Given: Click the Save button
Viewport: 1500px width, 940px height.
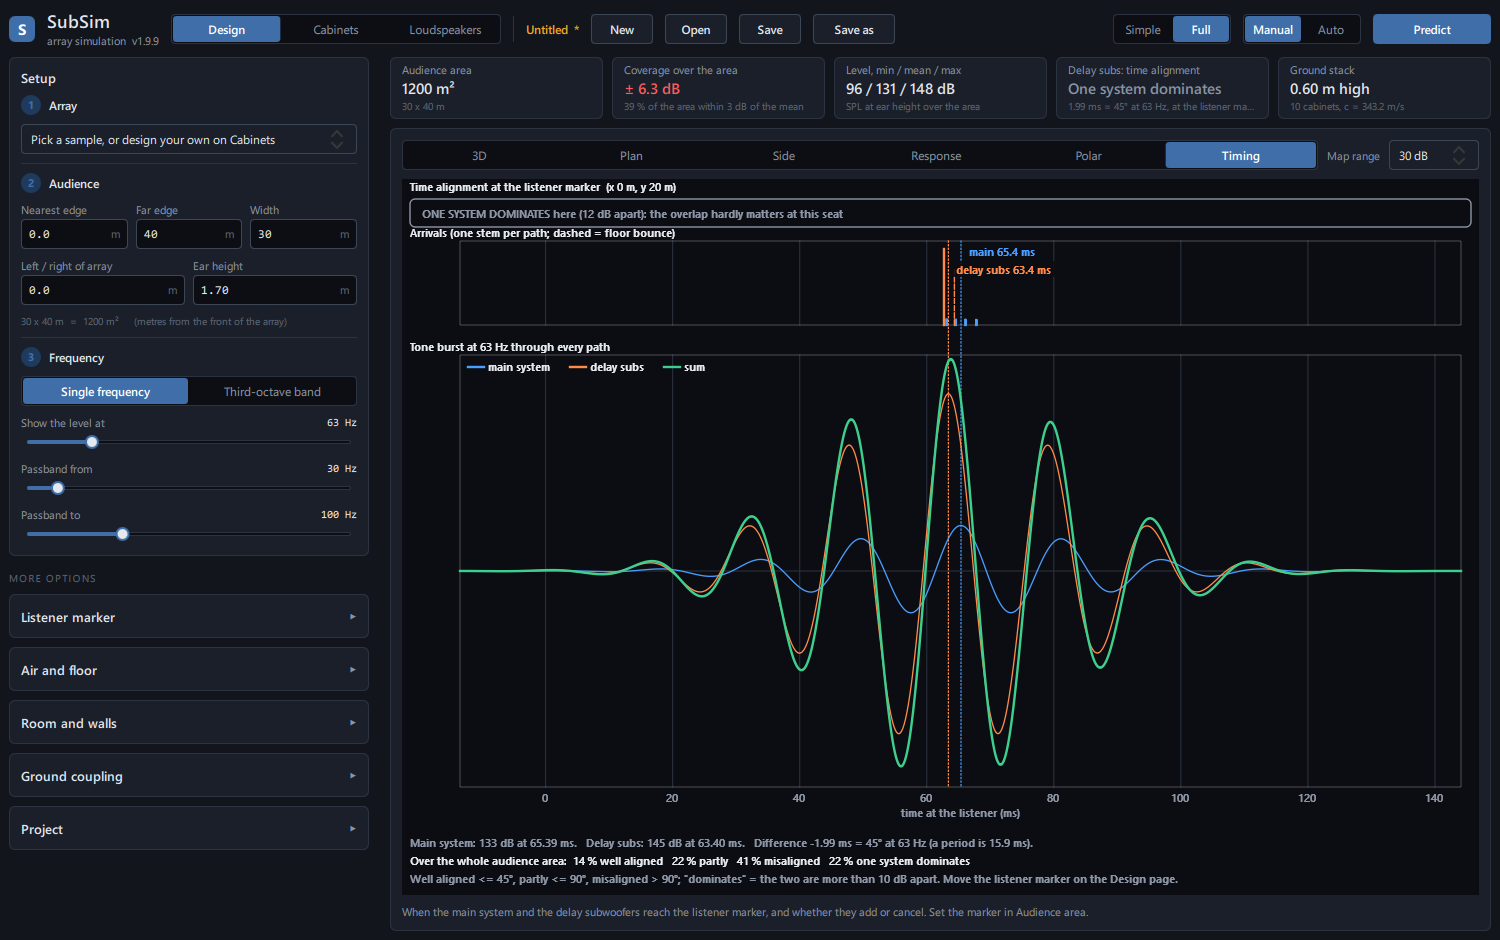Looking at the screenshot, I should coord(770,30).
